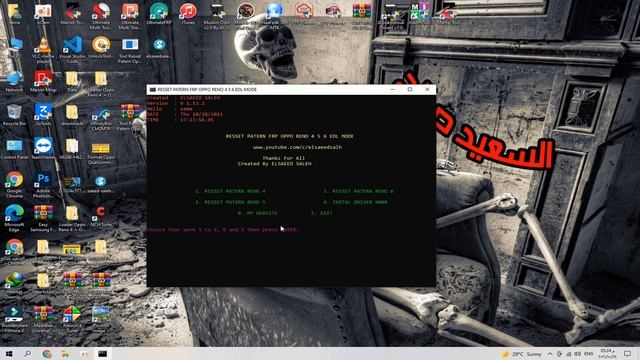This screenshot has height=360, width=640.
Task: Open the Network desktop icon
Action: click(14, 81)
